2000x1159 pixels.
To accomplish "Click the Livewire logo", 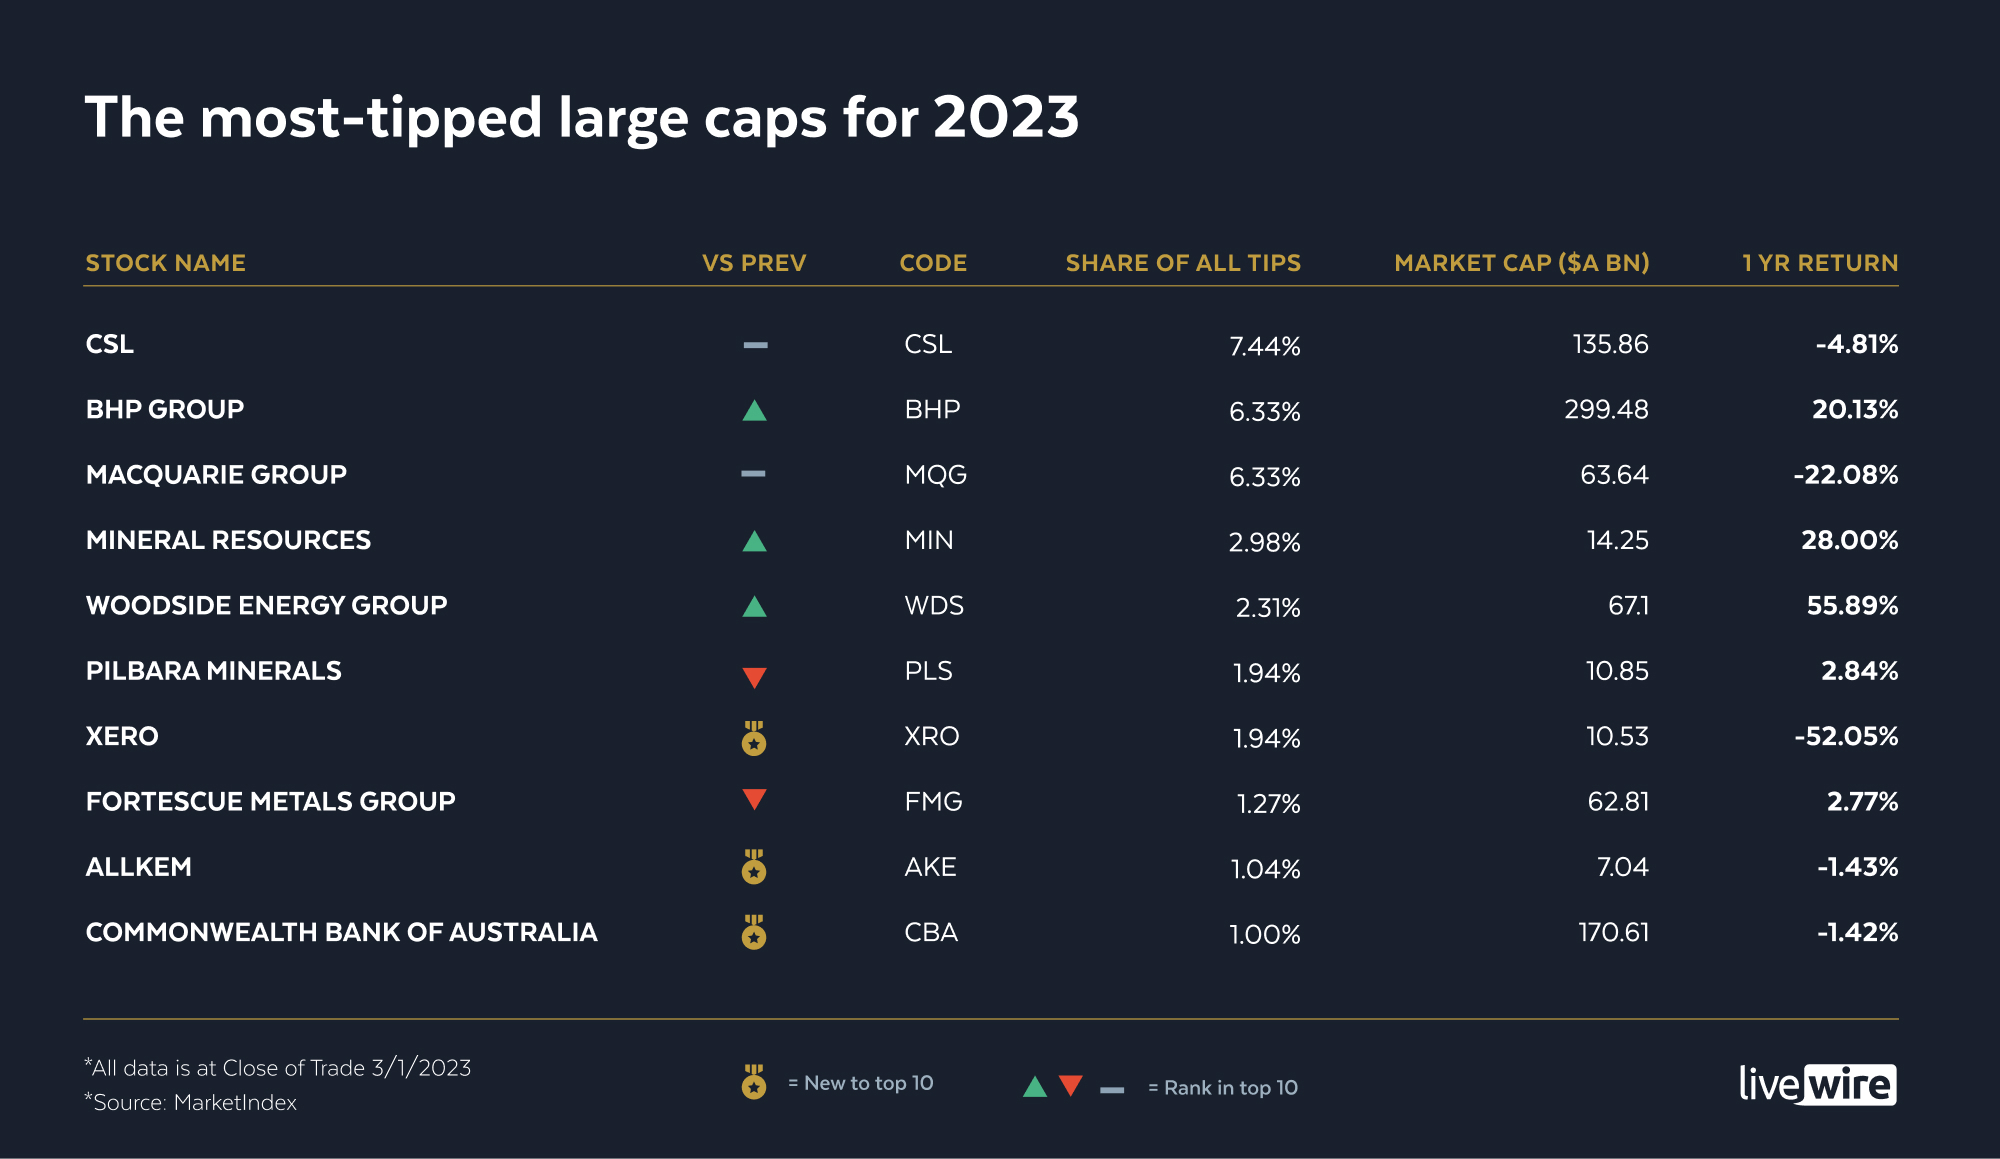I will point(1817,1084).
